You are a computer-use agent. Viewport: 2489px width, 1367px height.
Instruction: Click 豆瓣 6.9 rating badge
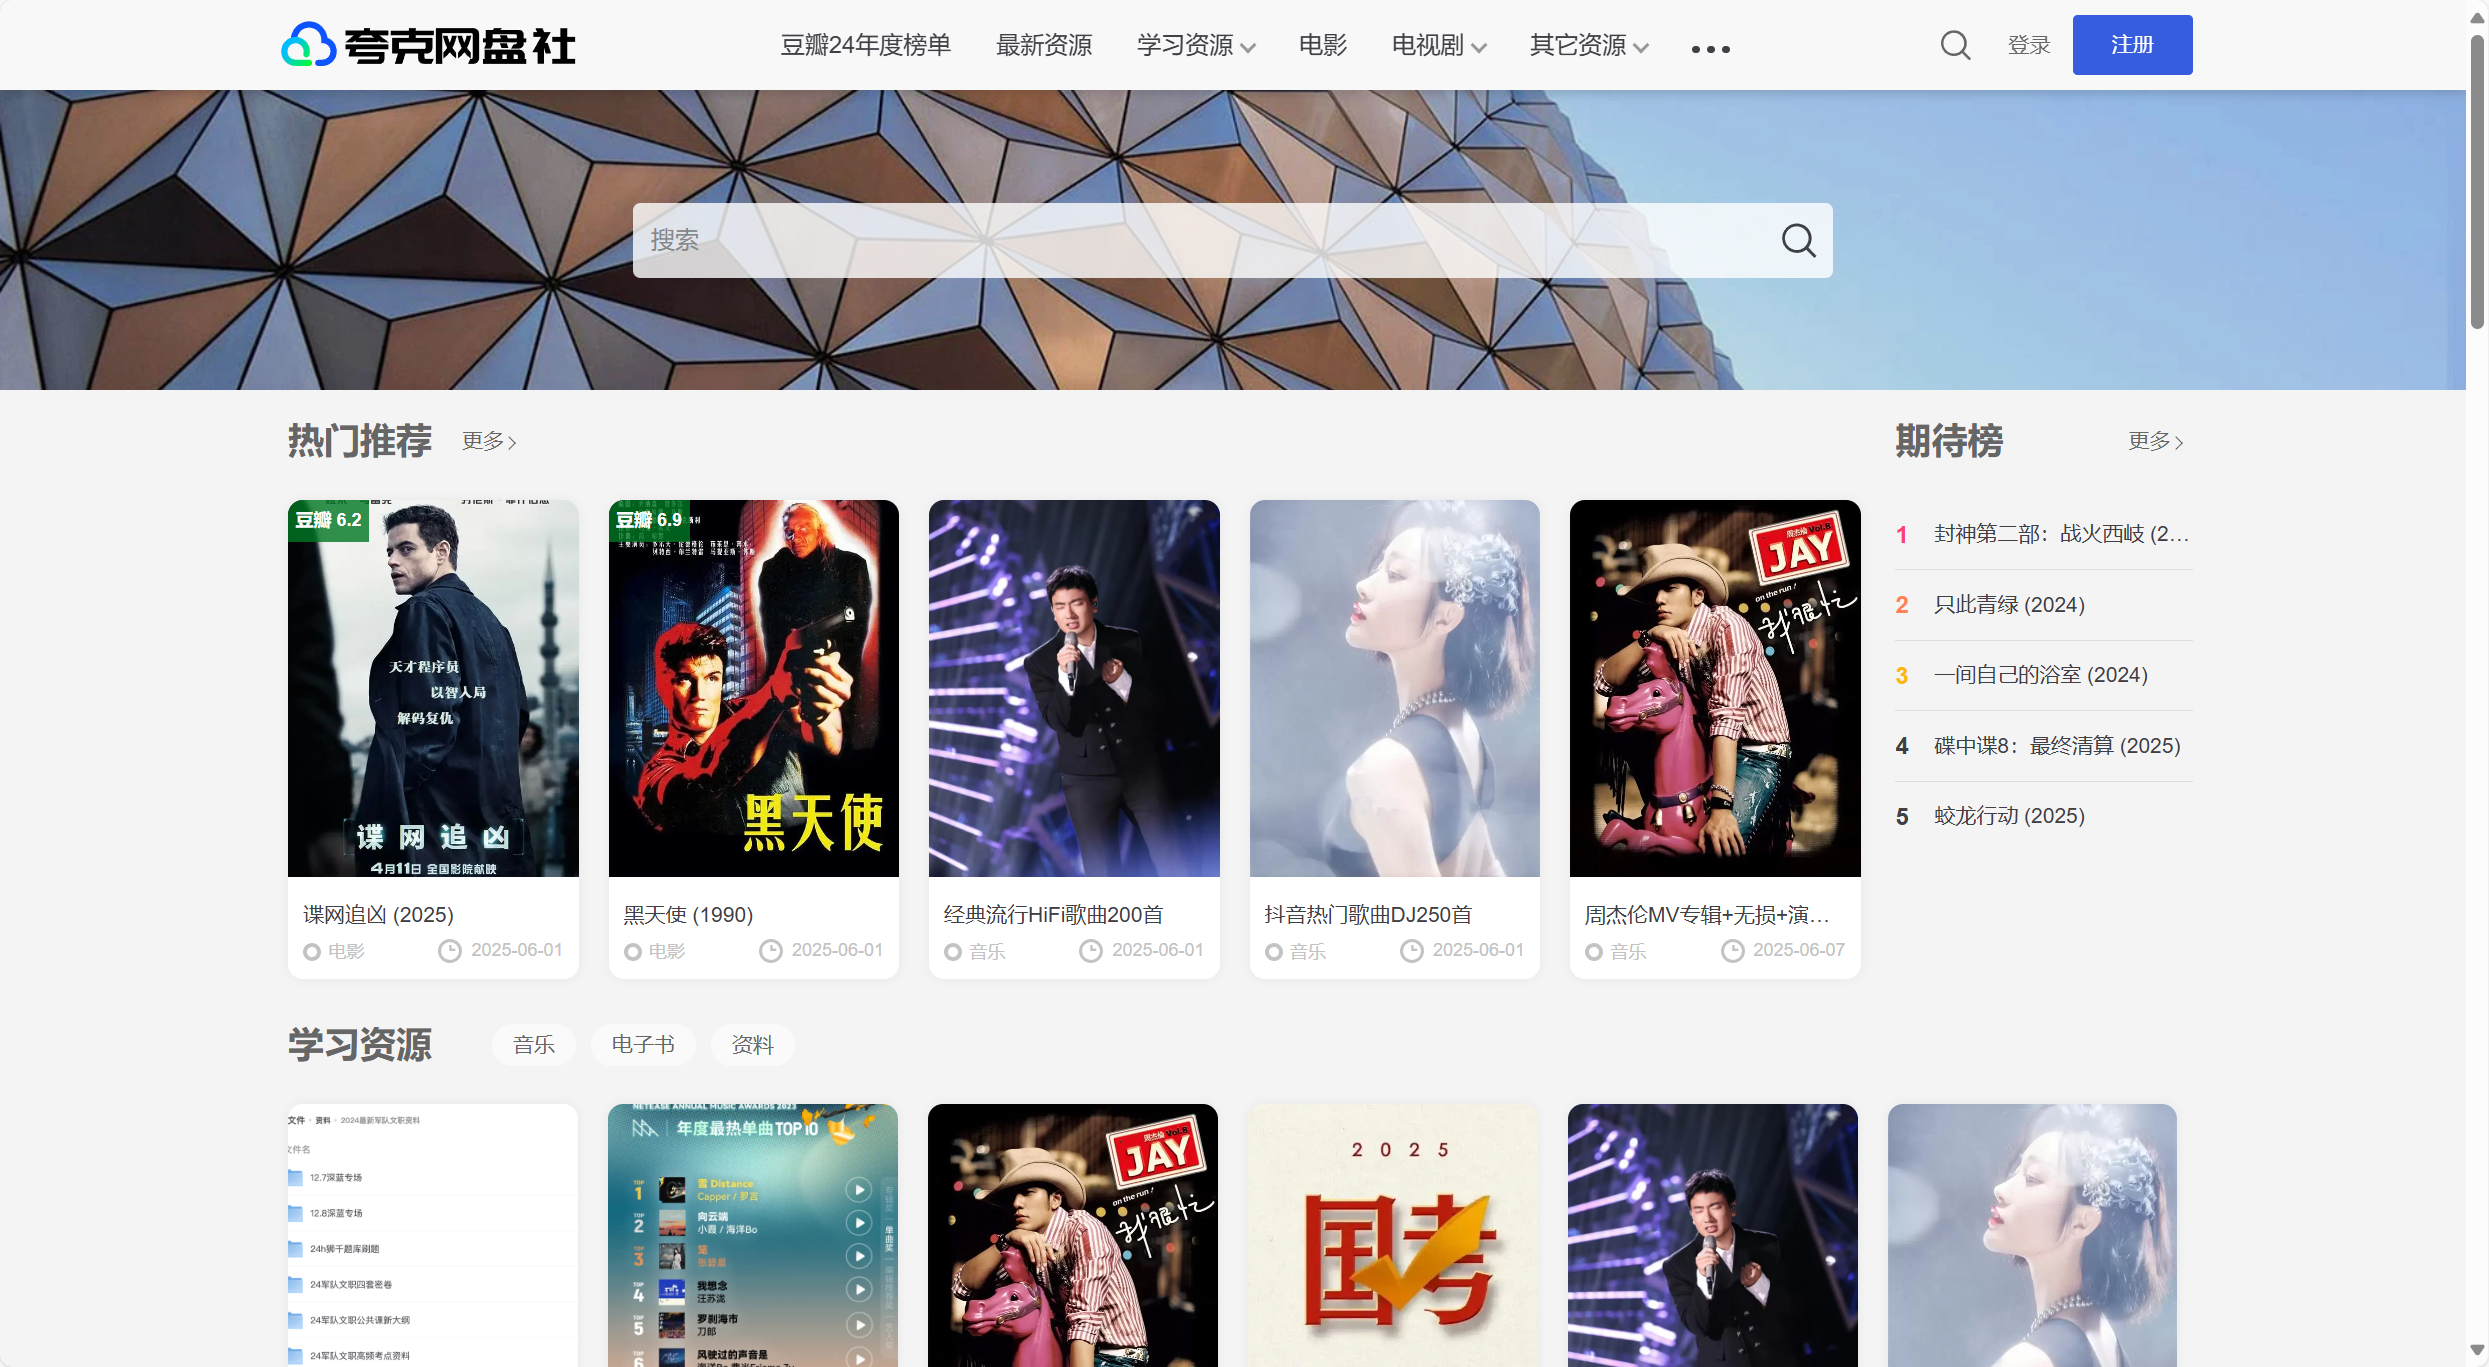tap(649, 520)
